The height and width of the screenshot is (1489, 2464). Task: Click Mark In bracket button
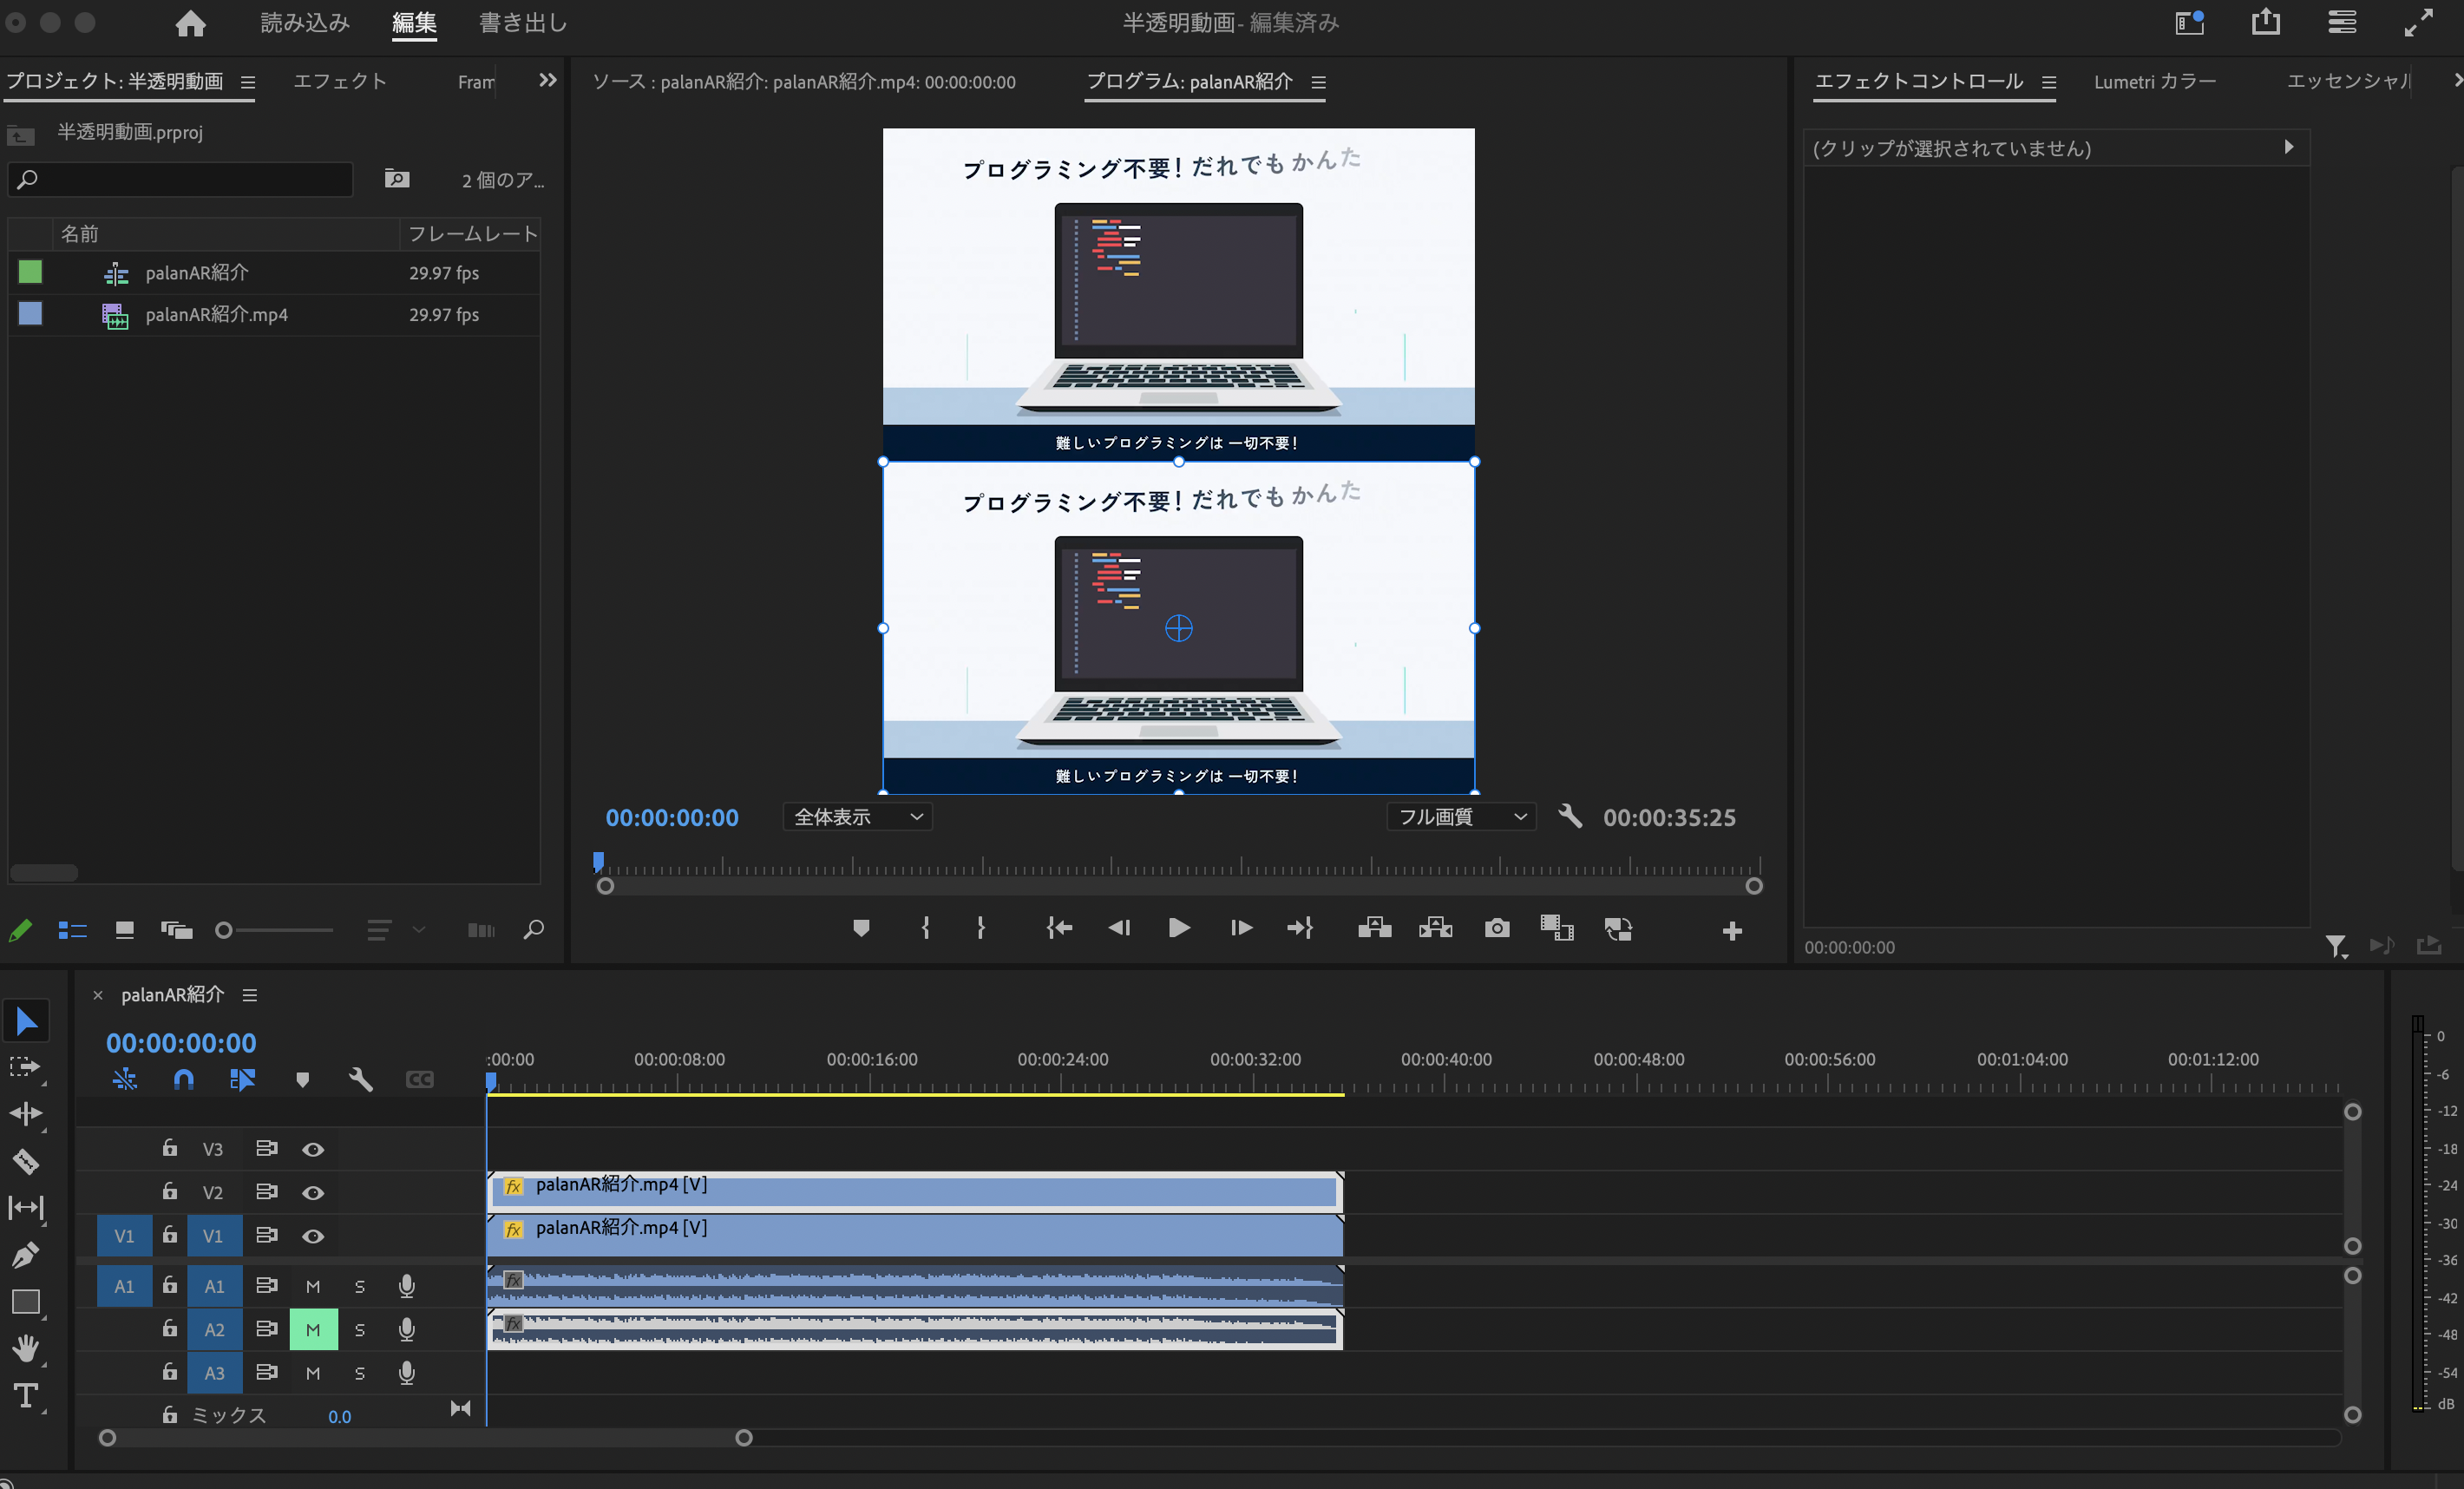pyautogui.click(x=926, y=929)
